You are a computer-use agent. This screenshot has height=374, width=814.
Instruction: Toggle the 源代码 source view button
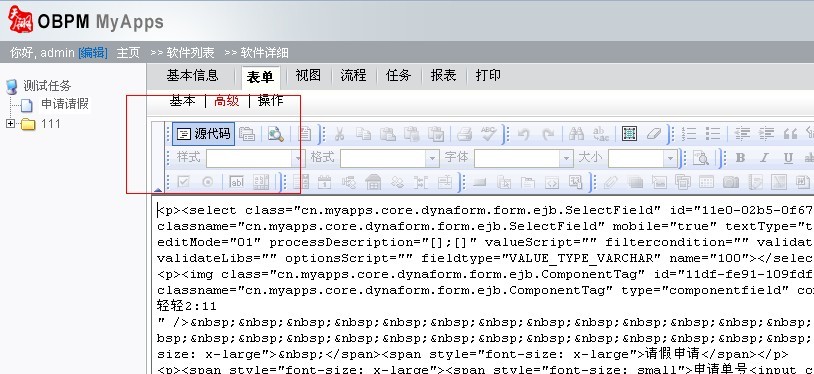(x=204, y=134)
